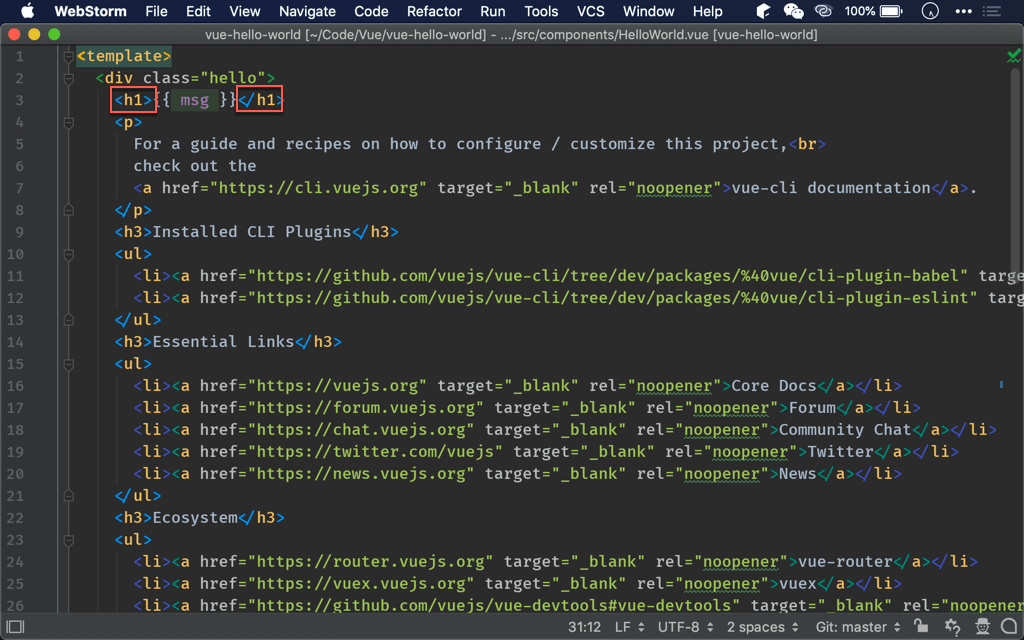Open the File menu

pyautogui.click(x=156, y=11)
